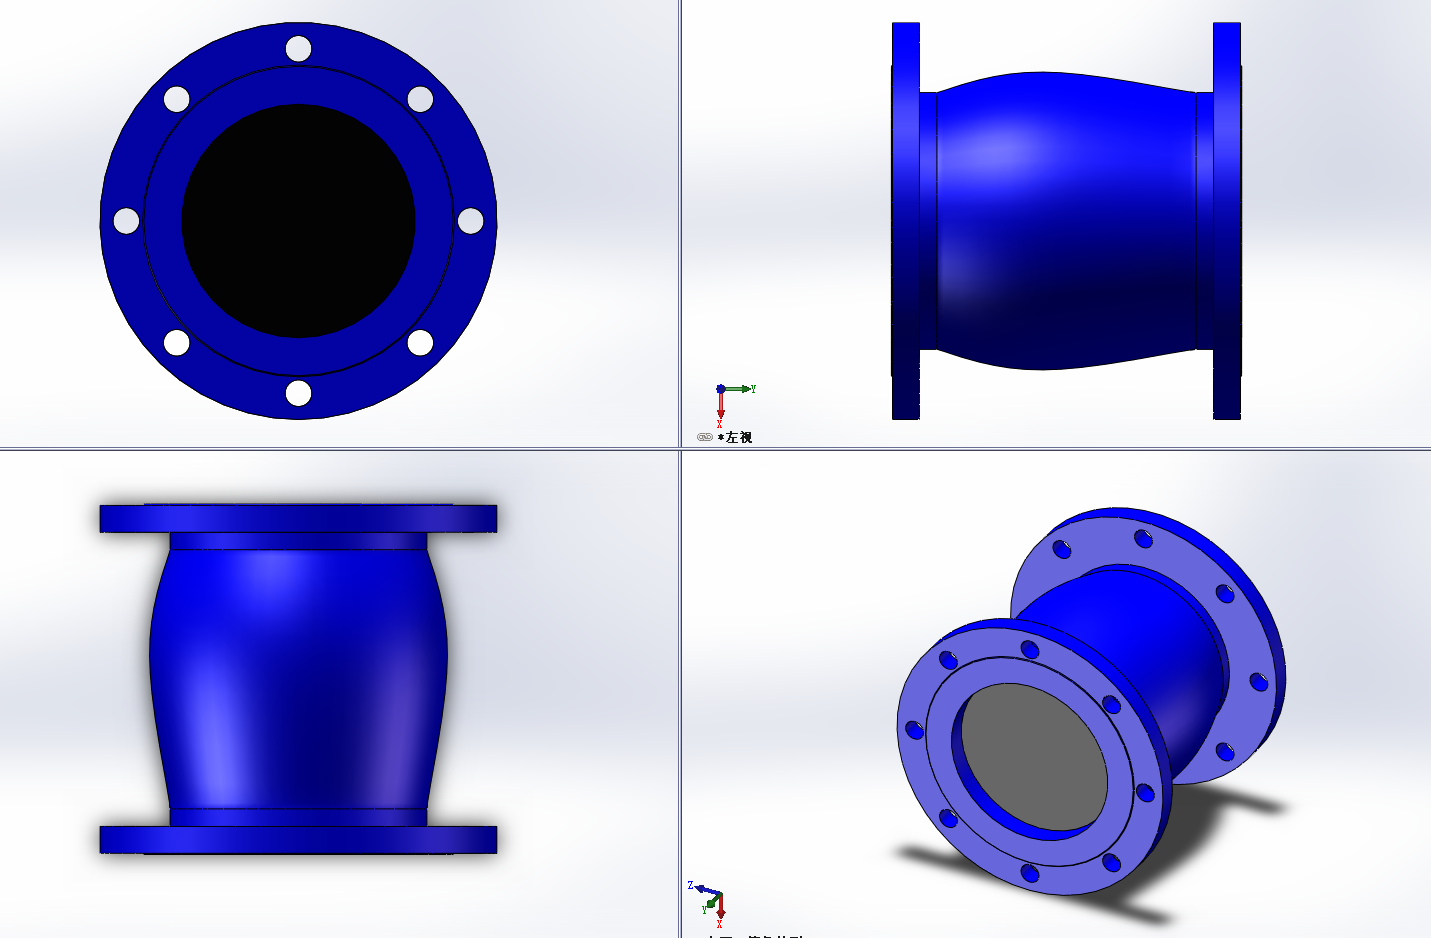Select the isometric shaded model viewport
The width and height of the screenshot is (1431, 938).
(x=1057, y=694)
